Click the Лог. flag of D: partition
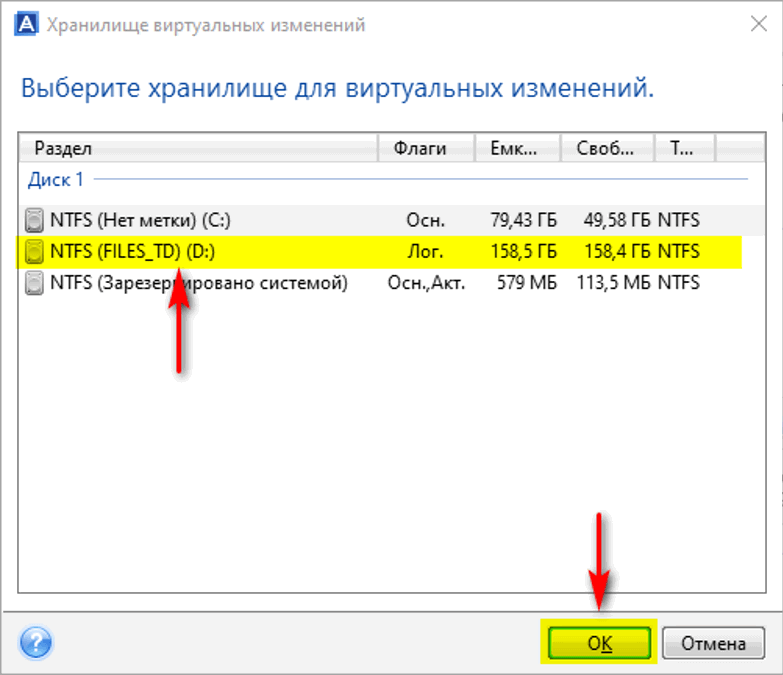Image resolution: width=783 pixels, height=675 pixels. point(425,251)
